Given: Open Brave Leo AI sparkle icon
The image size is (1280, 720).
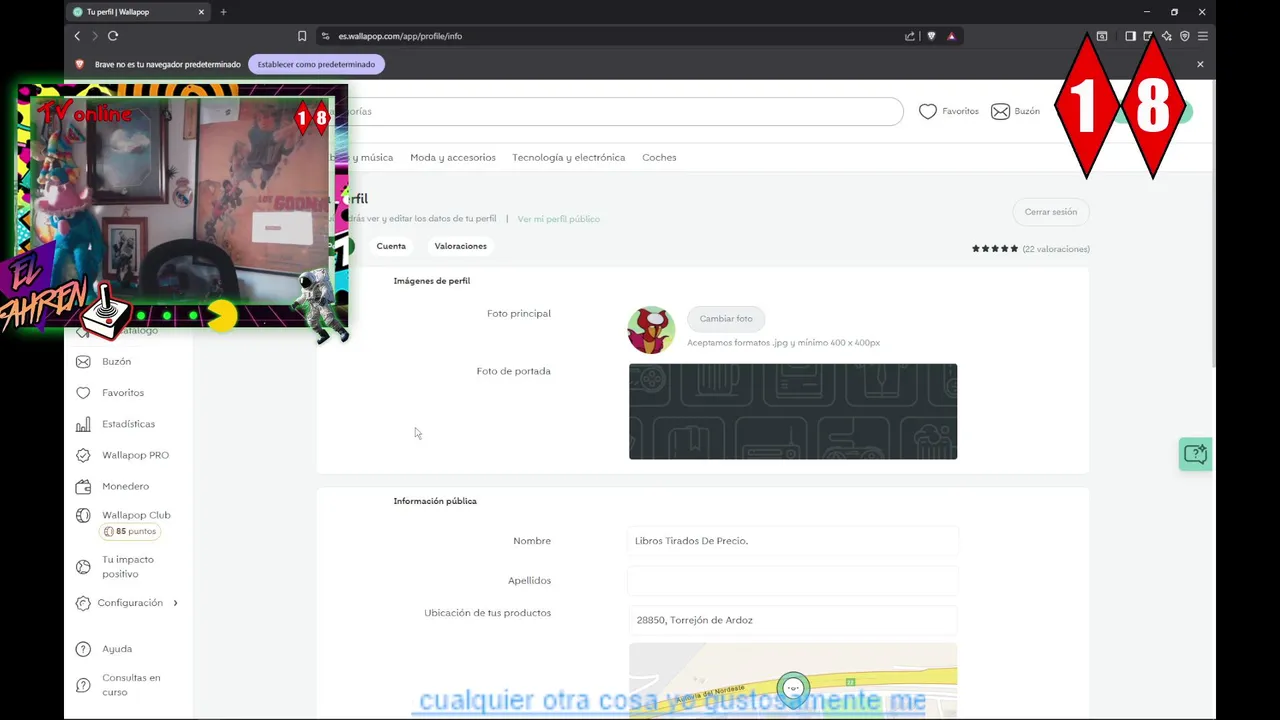Looking at the screenshot, I should [1167, 36].
